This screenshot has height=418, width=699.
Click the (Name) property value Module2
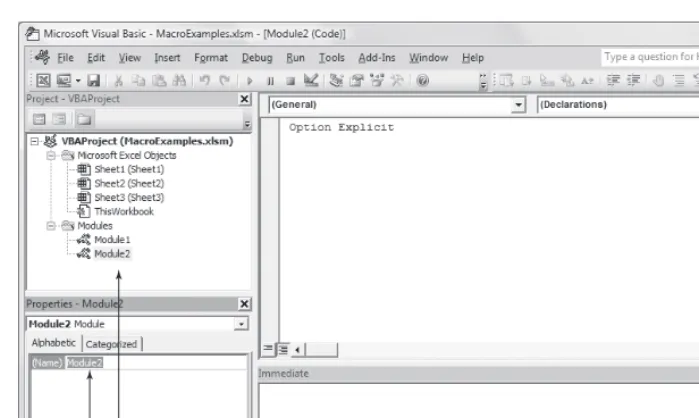coord(85,363)
